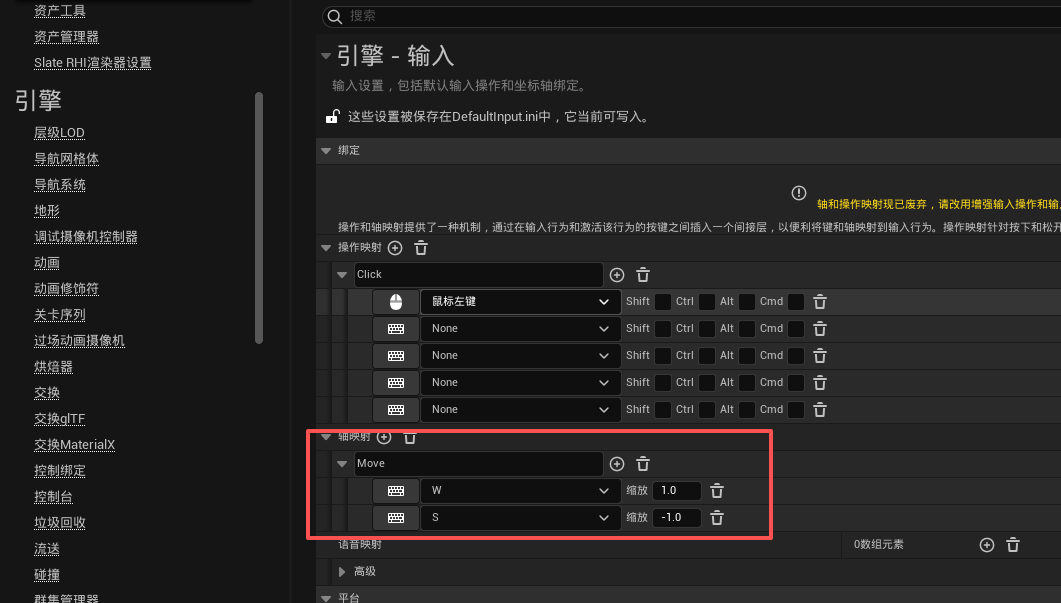Clear all mappings with the 操作映射 trash icon

click(421, 248)
